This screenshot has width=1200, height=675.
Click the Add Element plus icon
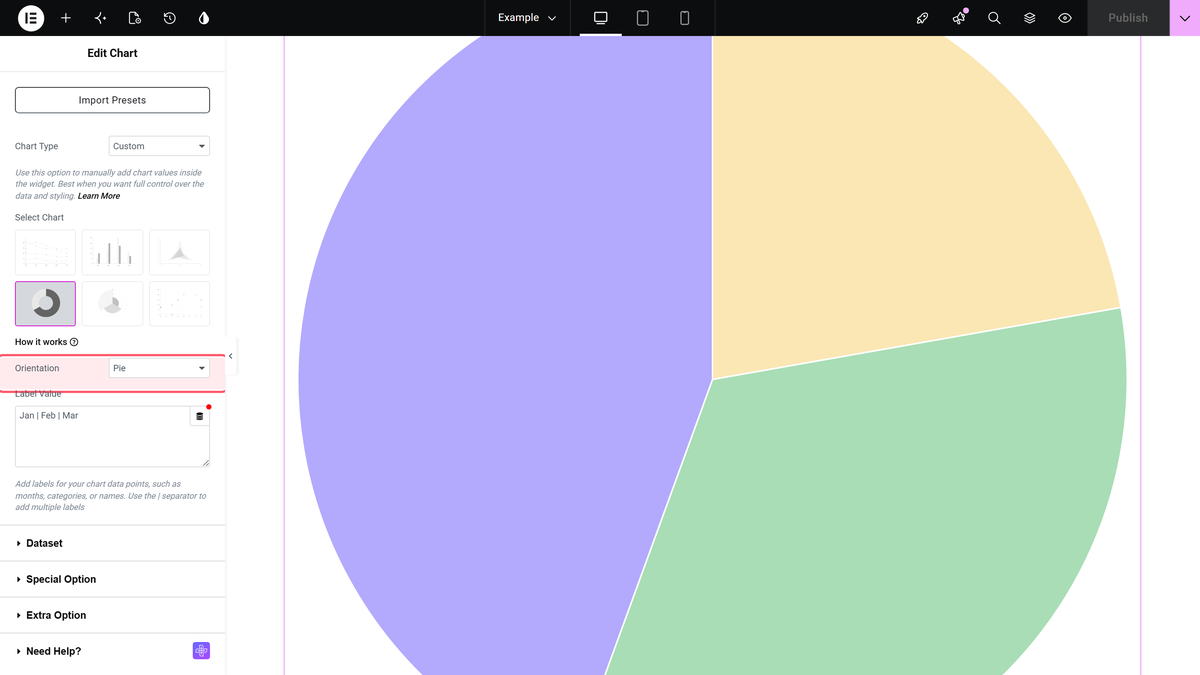pos(66,18)
